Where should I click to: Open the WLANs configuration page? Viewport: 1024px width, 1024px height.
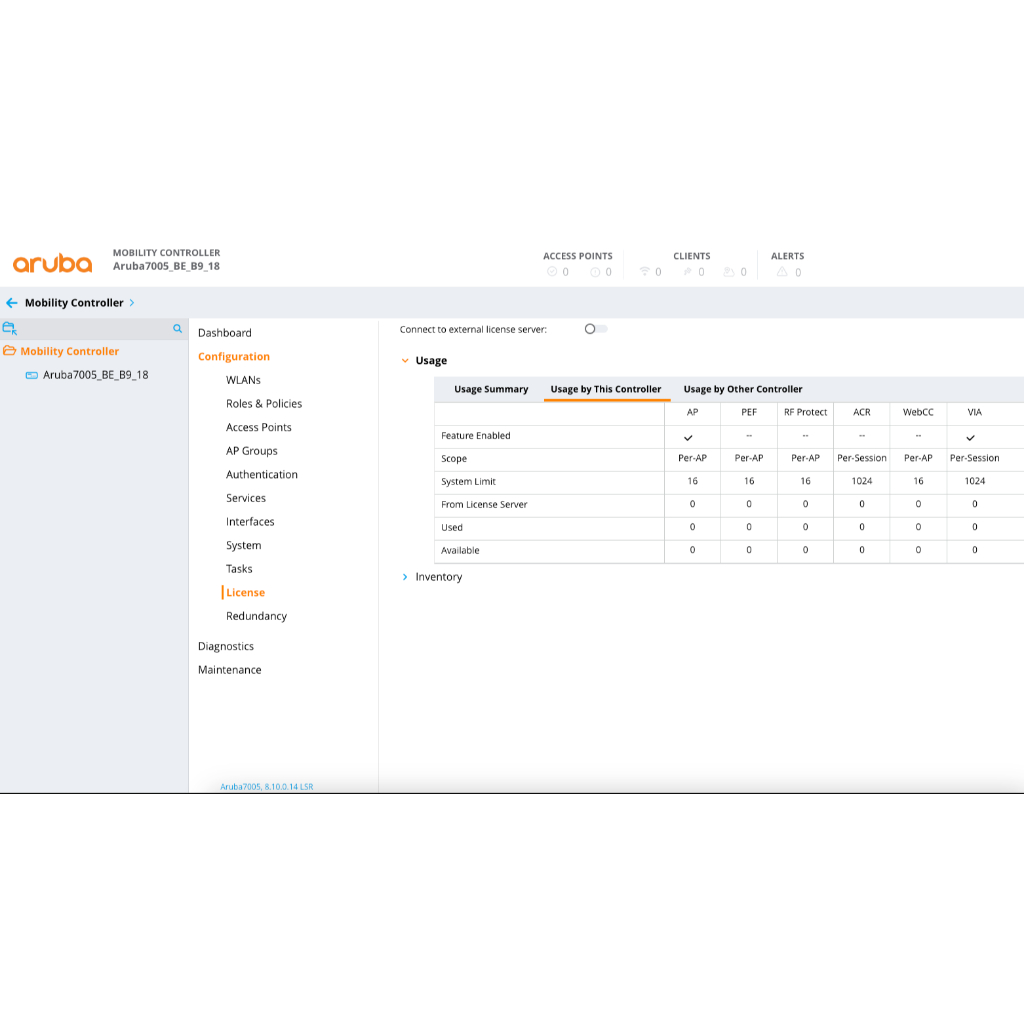click(x=243, y=380)
